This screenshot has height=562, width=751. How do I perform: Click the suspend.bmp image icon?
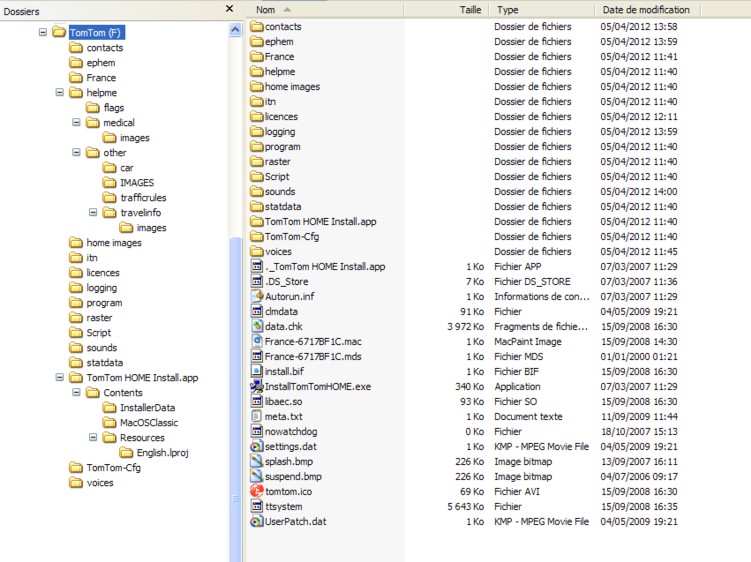coord(257,476)
